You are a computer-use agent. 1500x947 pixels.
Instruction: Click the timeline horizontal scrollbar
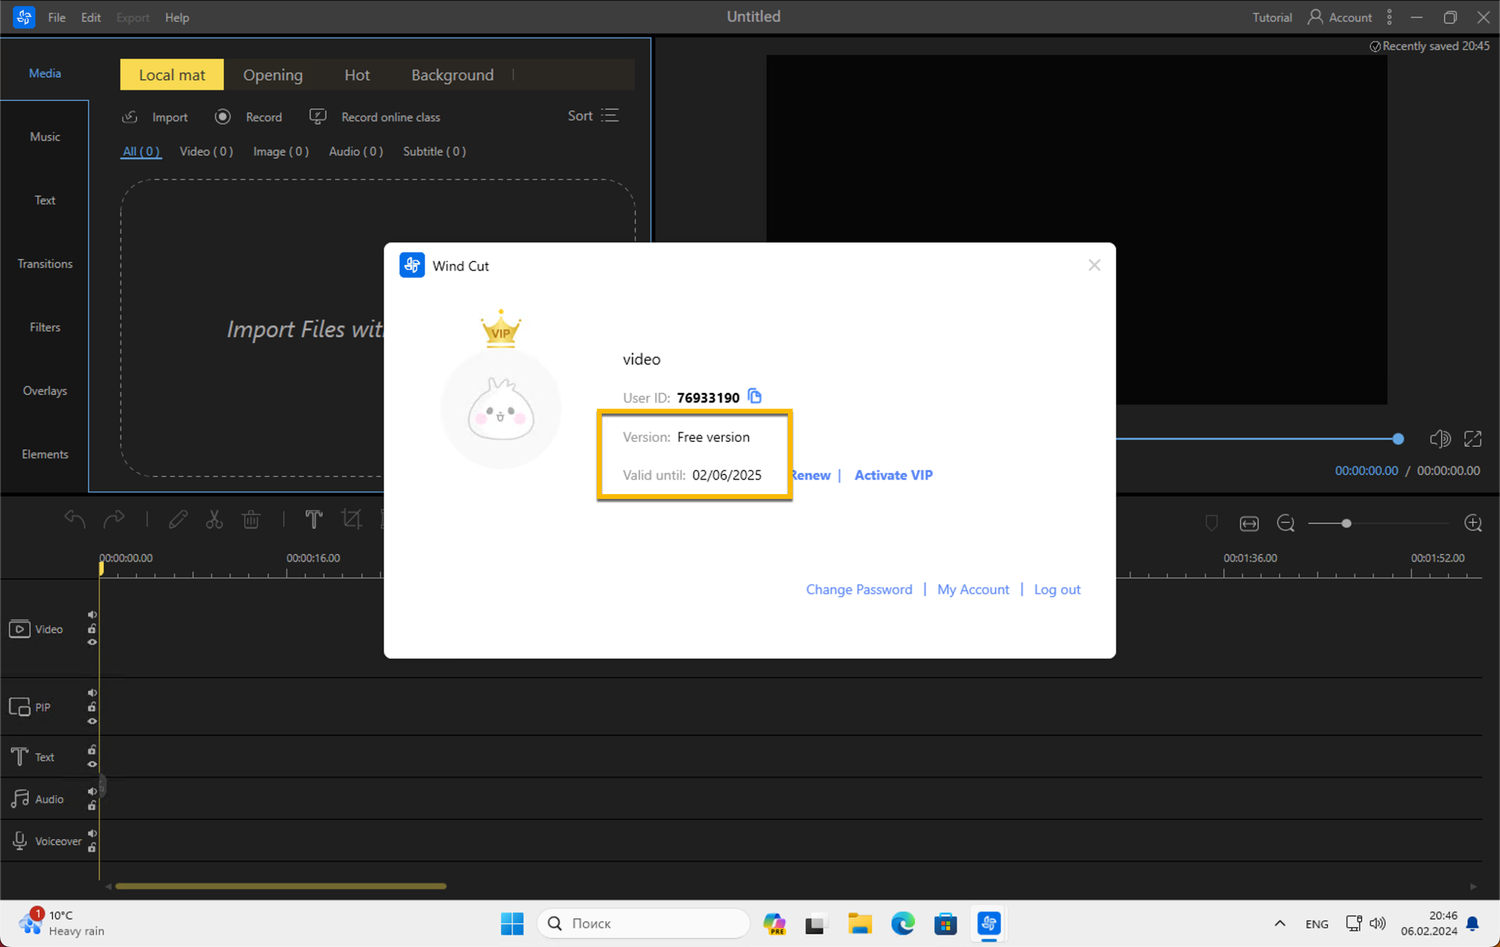coord(281,886)
